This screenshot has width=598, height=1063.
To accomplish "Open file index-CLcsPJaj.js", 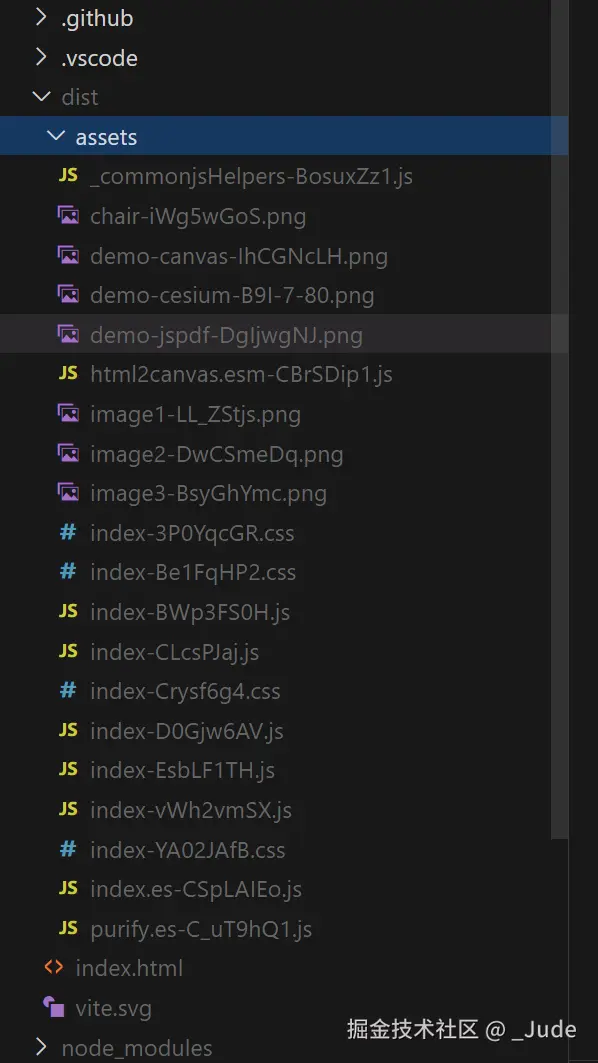I will (175, 651).
